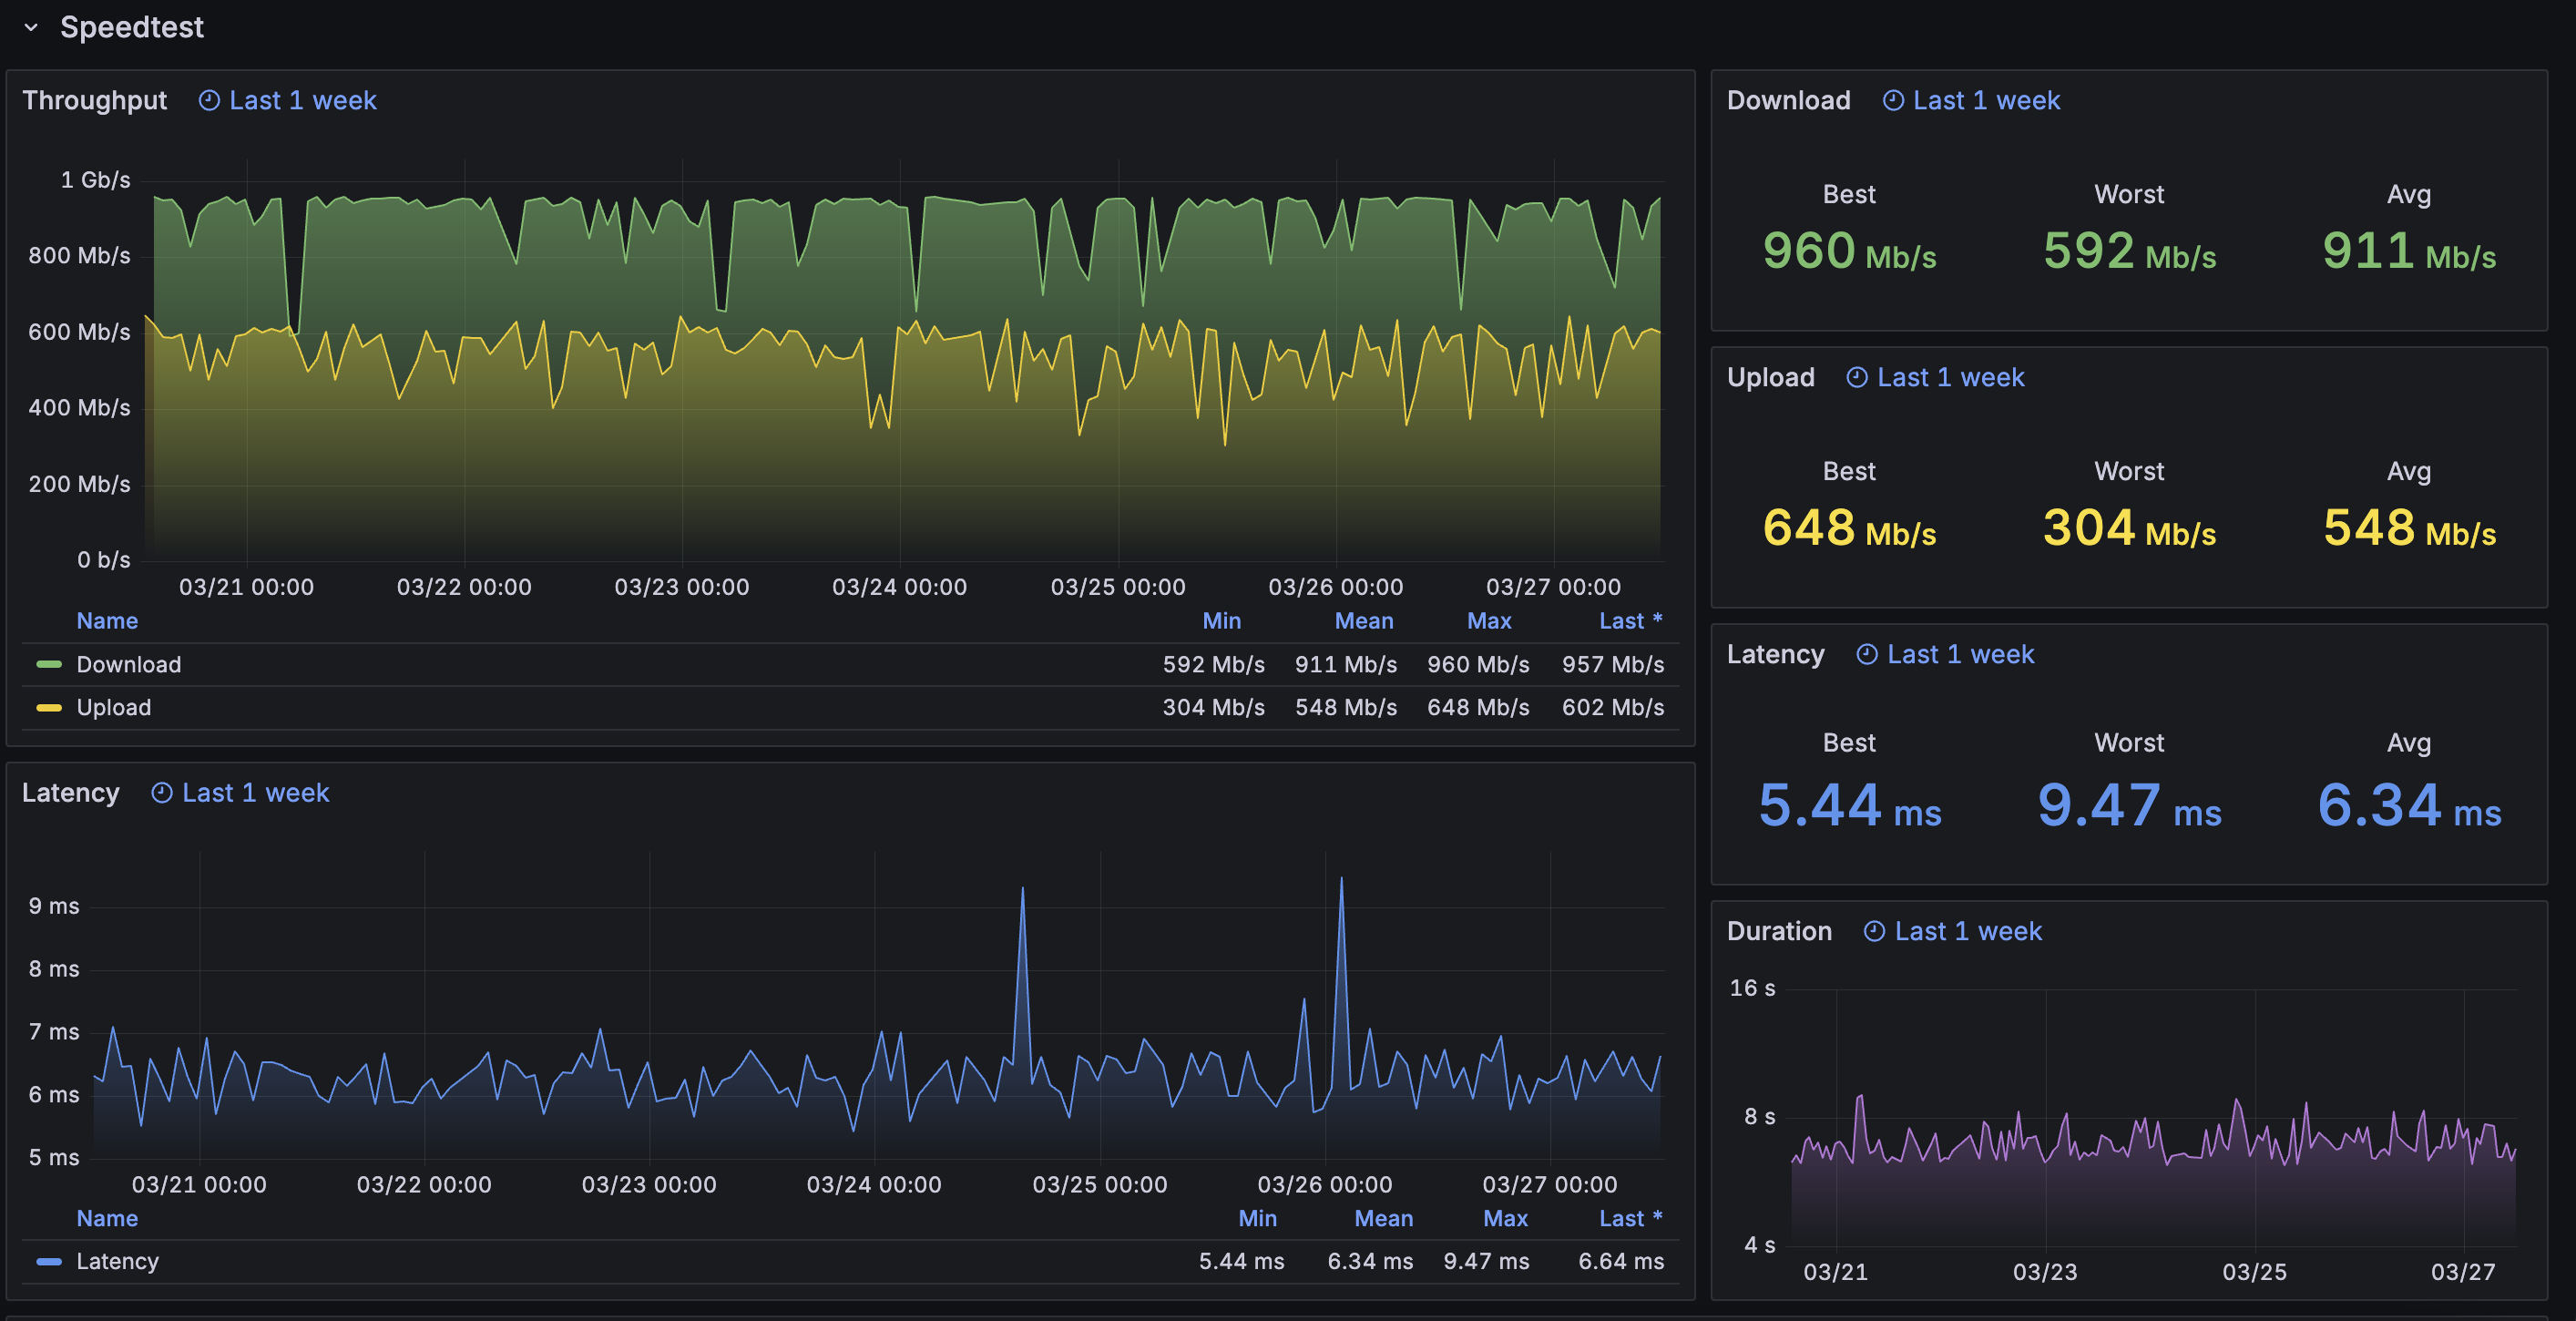2576x1321 pixels.
Task: Sort Throughput legend by Mean column
Action: [1364, 621]
